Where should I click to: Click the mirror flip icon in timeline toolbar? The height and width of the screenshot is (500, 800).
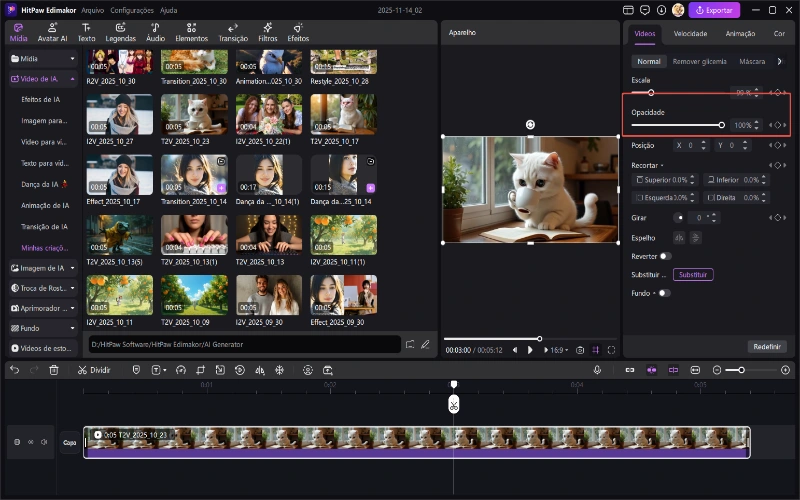point(260,370)
